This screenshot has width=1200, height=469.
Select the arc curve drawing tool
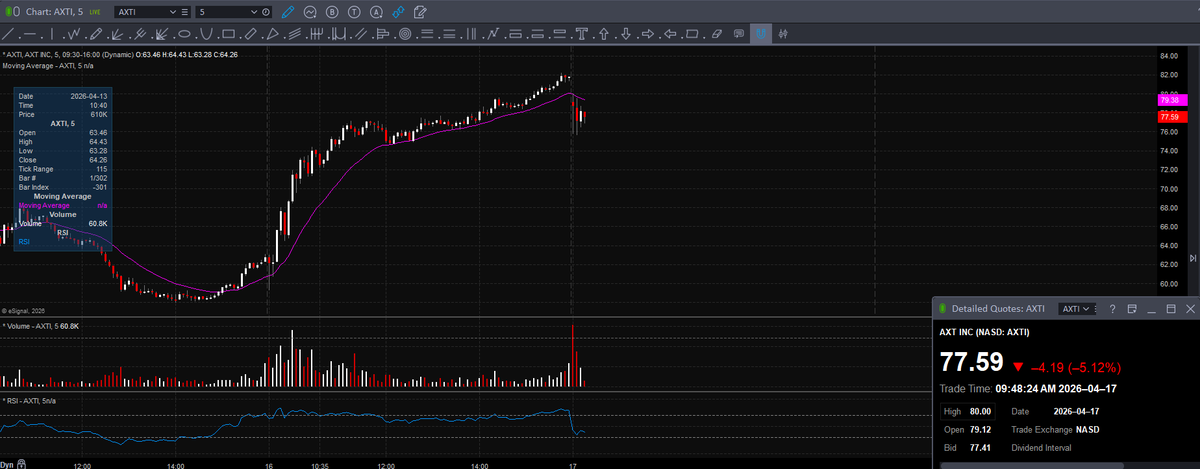pyautogui.click(x=206, y=34)
